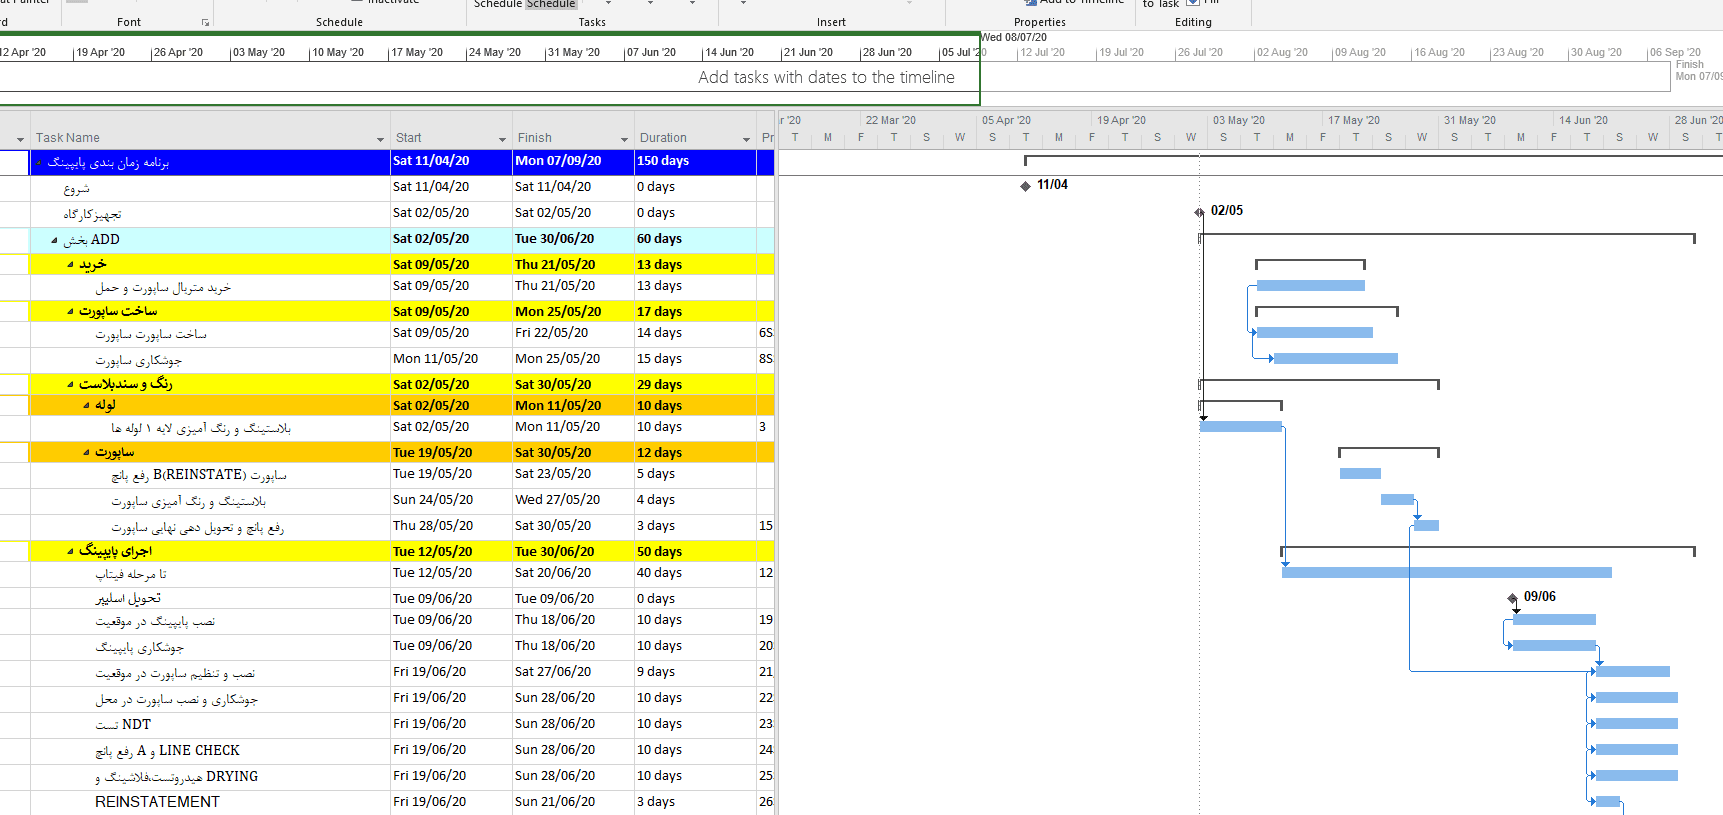Click the 'Sat 23/05/20' finish cell
This screenshot has width=1723, height=815.
[573, 474]
